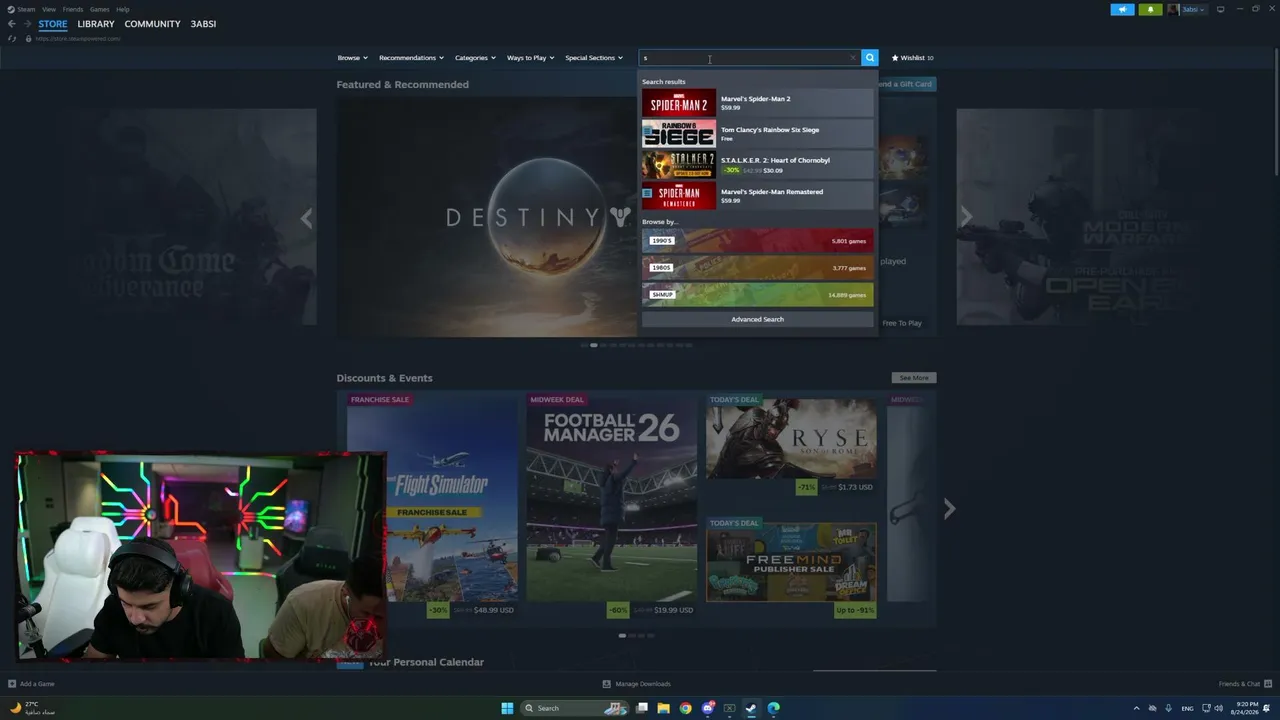
Task: Click Add a Game link
Action: pyautogui.click(x=37, y=684)
